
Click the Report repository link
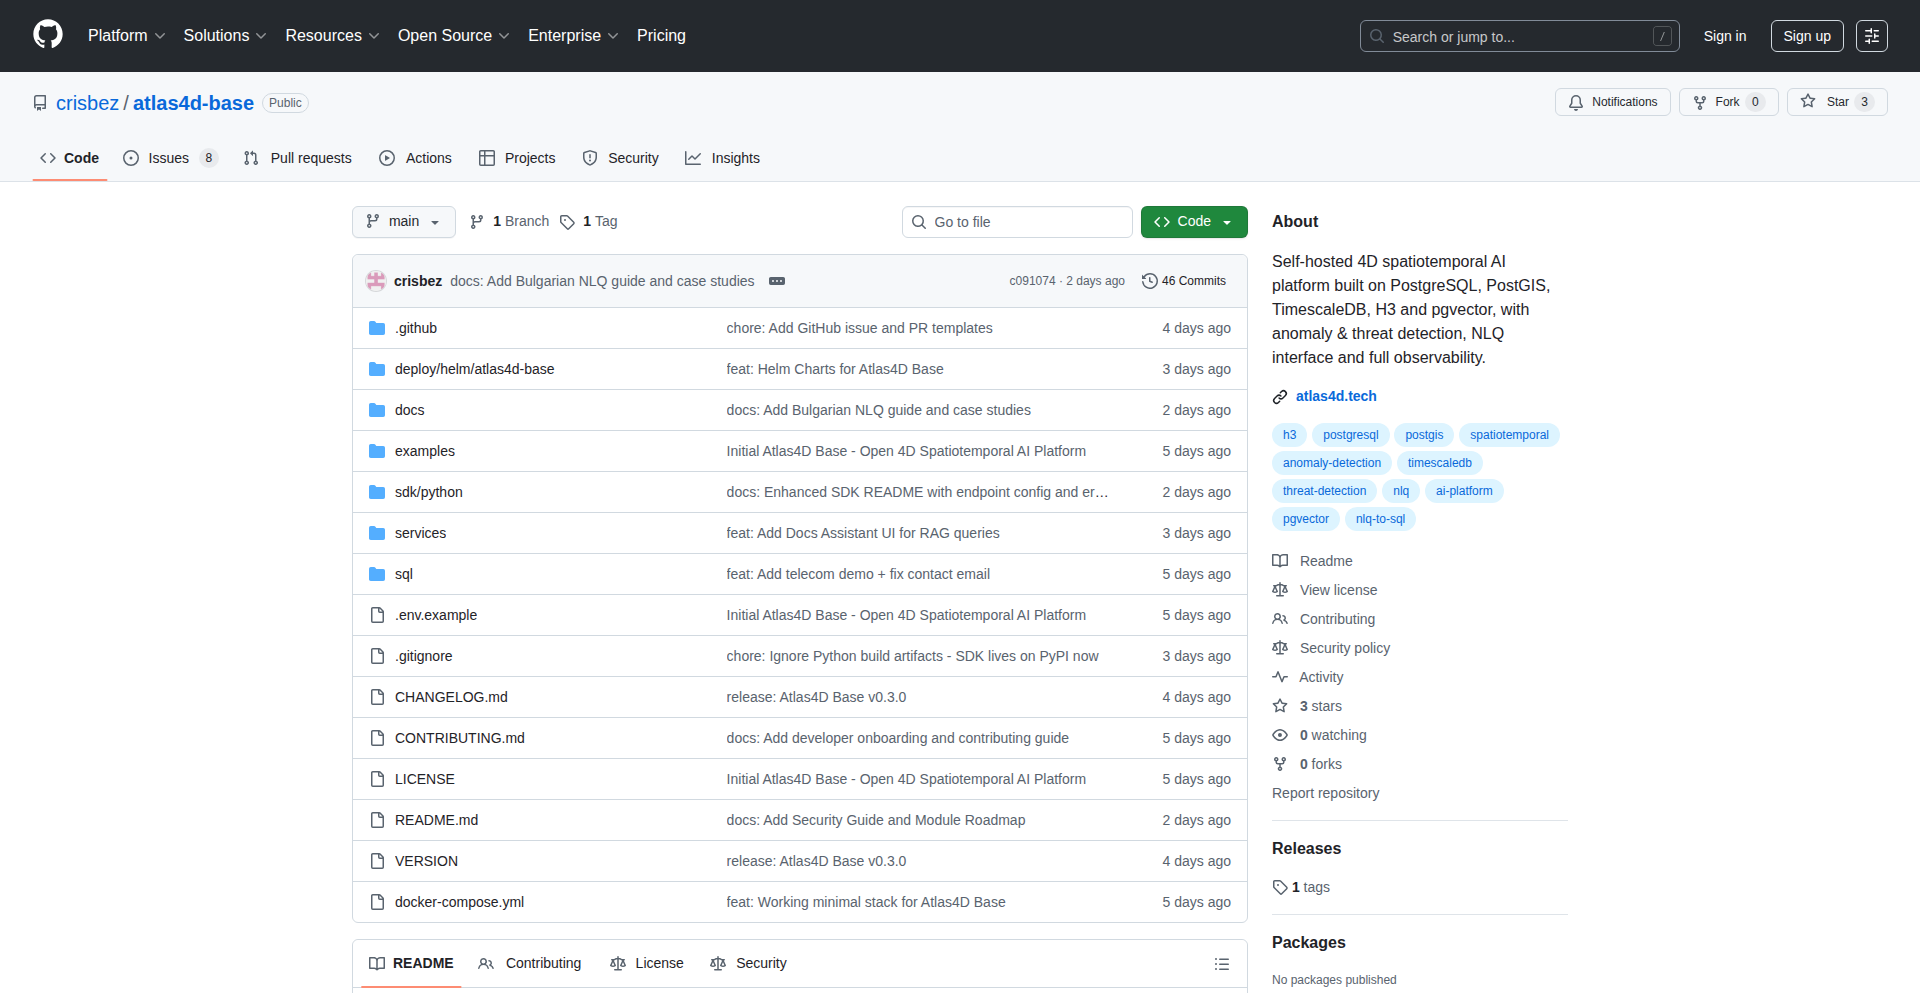(1325, 793)
